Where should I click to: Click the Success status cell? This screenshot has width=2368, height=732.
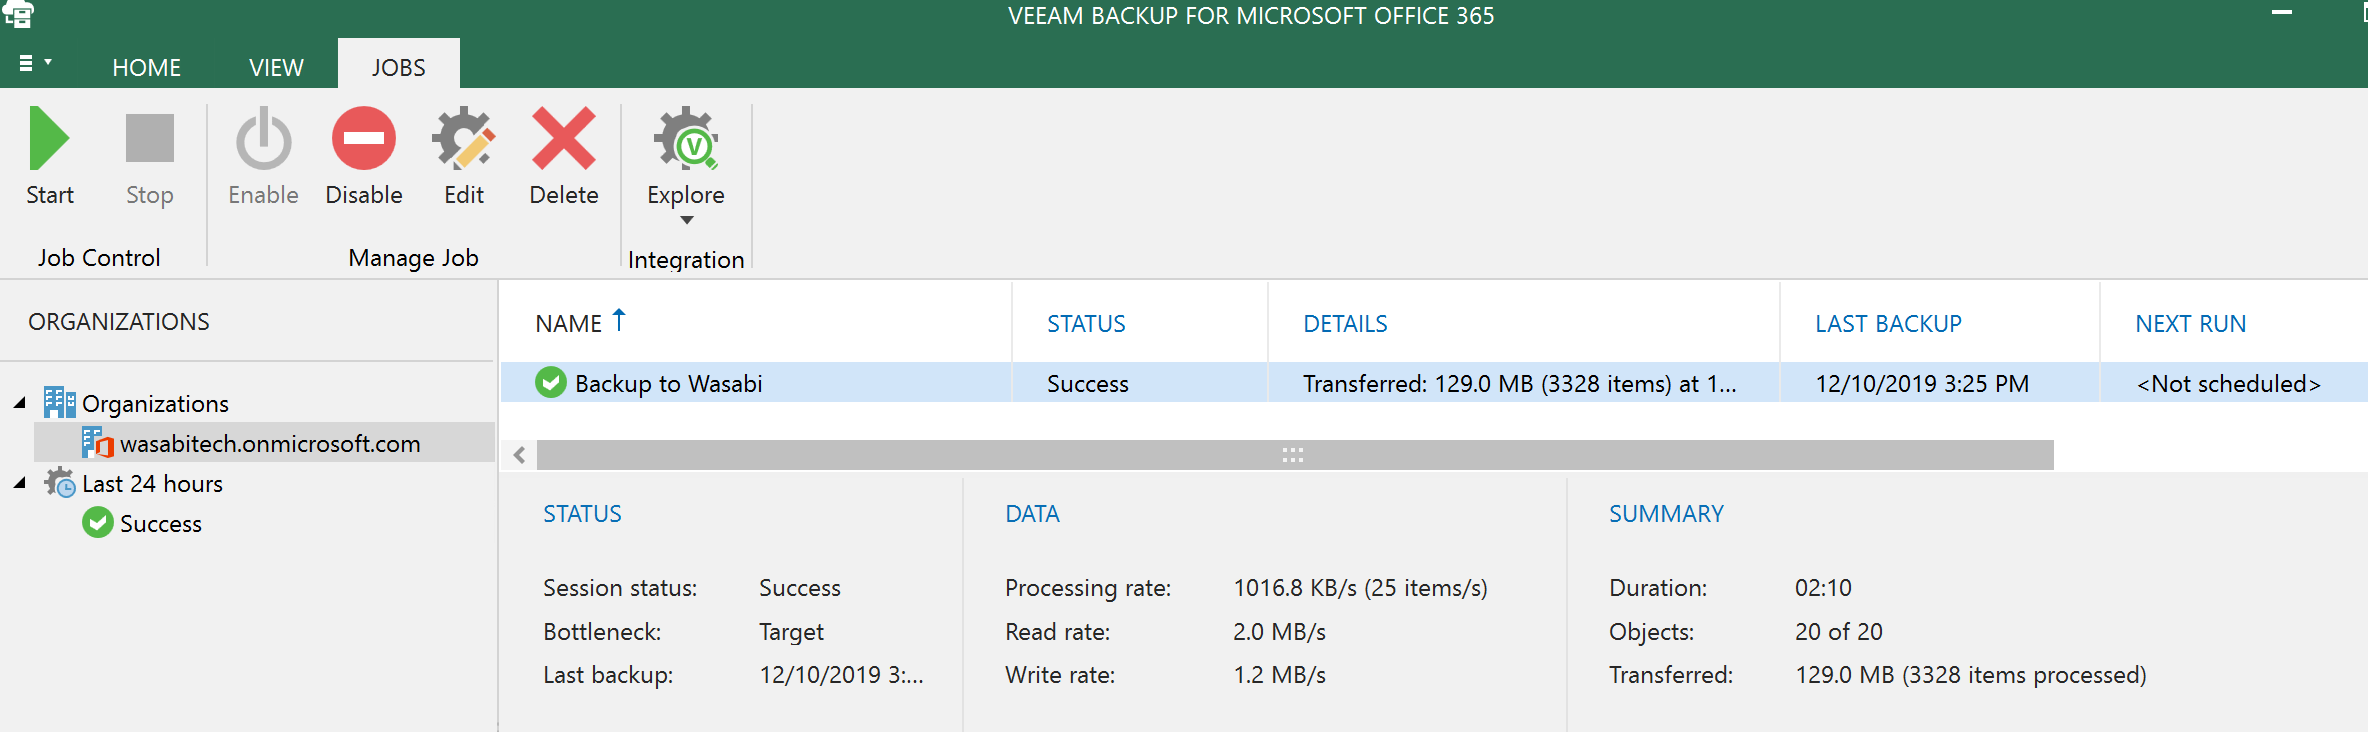[x=1087, y=383]
